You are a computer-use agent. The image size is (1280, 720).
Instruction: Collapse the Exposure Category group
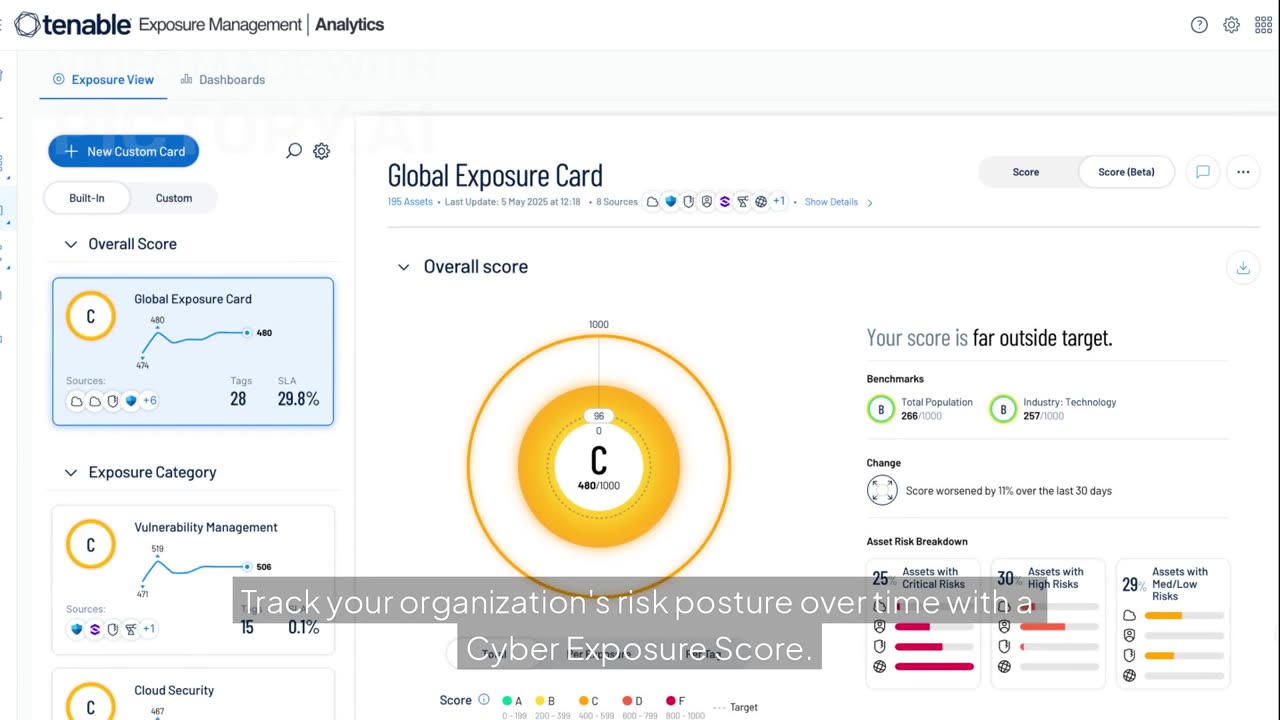(x=71, y=472)
